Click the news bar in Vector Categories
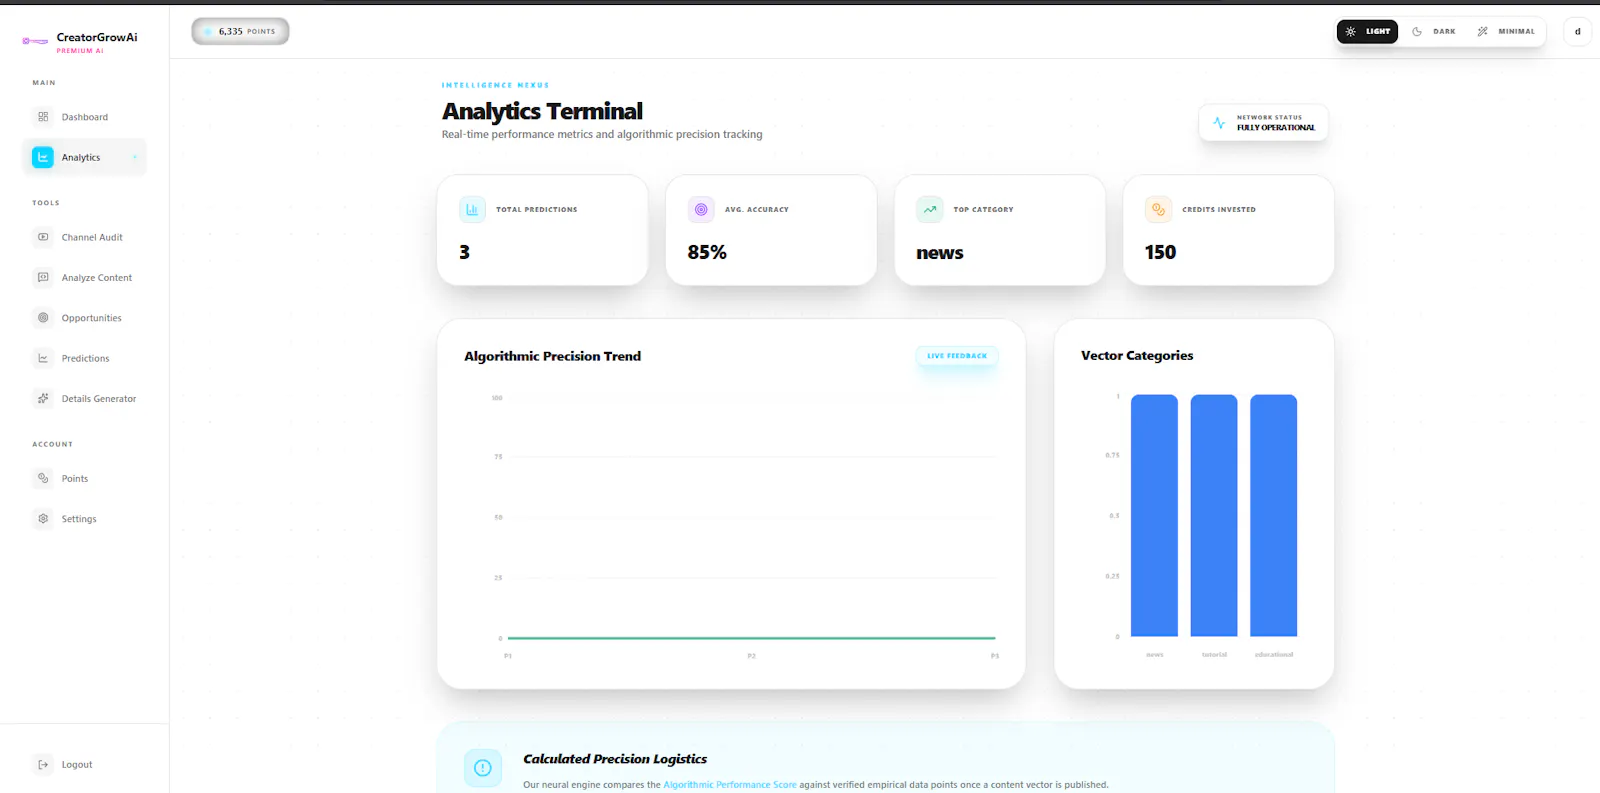The image size is (1600, 793). [x=1154, y=515]
